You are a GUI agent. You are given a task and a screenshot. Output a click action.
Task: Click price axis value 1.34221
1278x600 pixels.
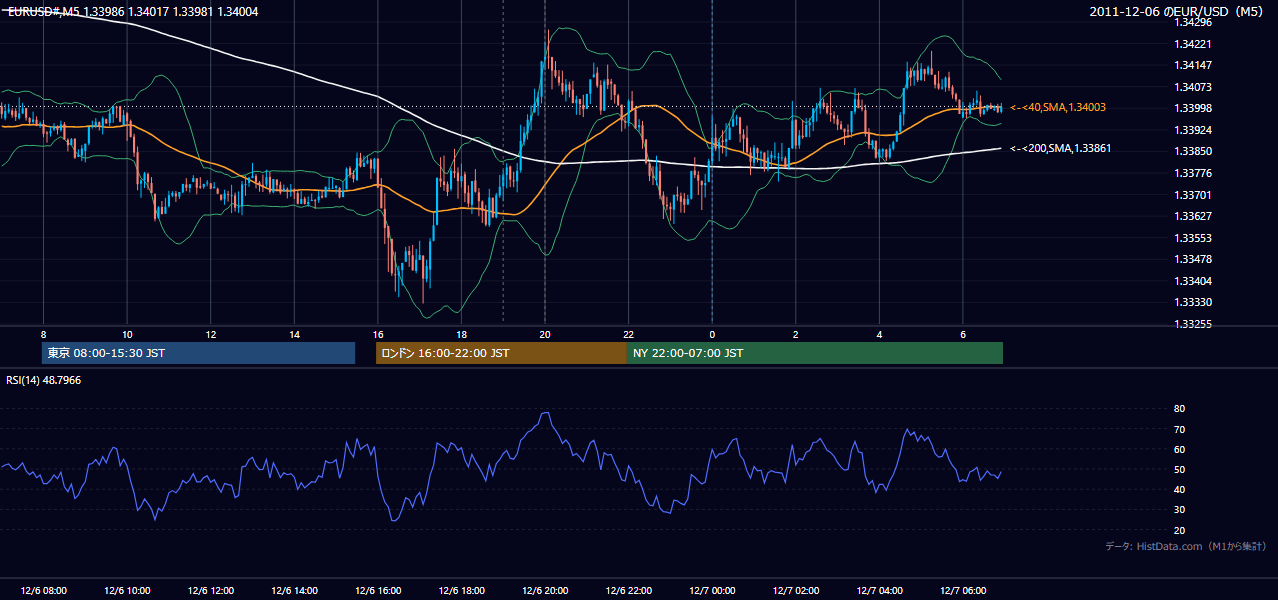pyautogui.click(x=1194, y=44)
